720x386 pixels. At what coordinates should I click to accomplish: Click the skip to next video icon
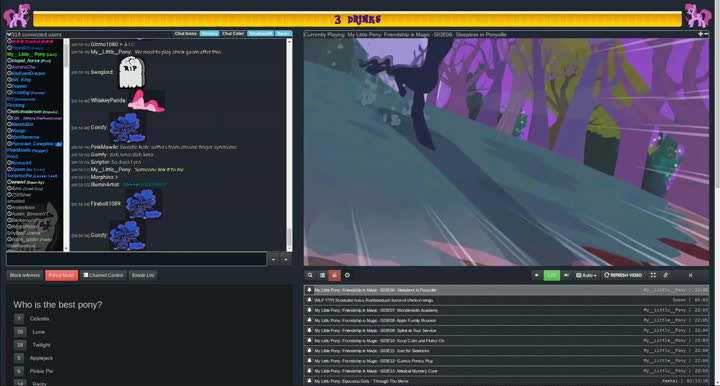690,275
